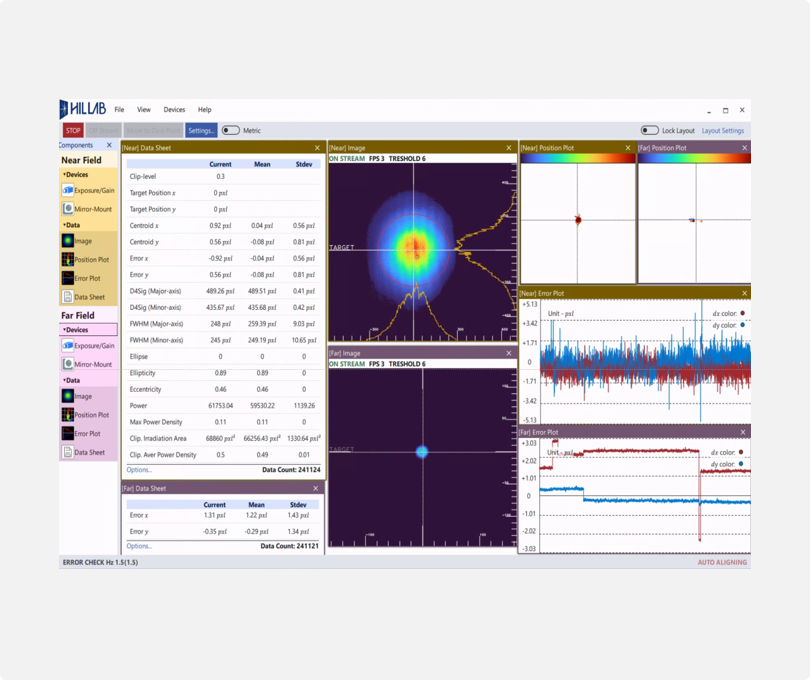The width and height of the screenshot is (810, 680).
Task: Collapse the Far Field Devices section
Action: pyautogui.click(x=70, y=330)
